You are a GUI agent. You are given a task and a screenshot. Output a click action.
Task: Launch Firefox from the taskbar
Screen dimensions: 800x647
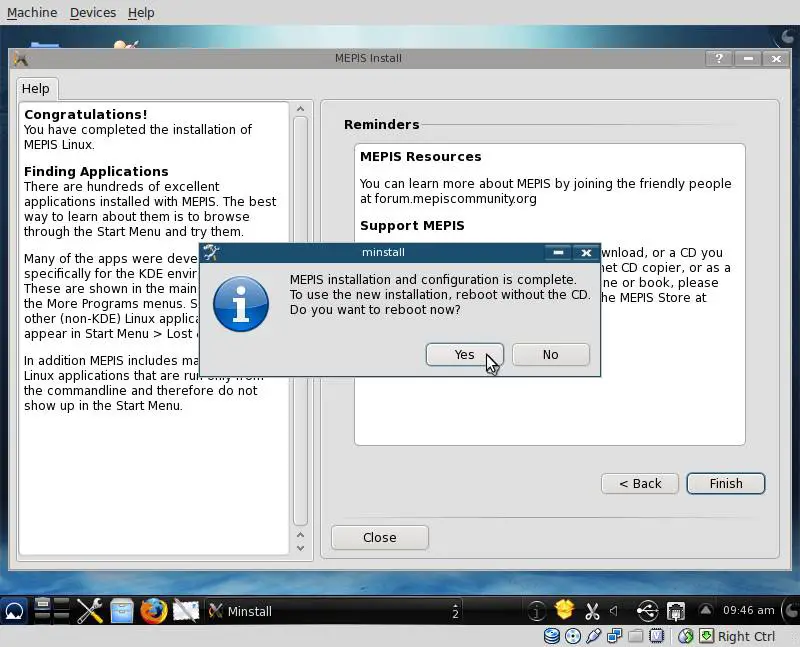[154, 610]
